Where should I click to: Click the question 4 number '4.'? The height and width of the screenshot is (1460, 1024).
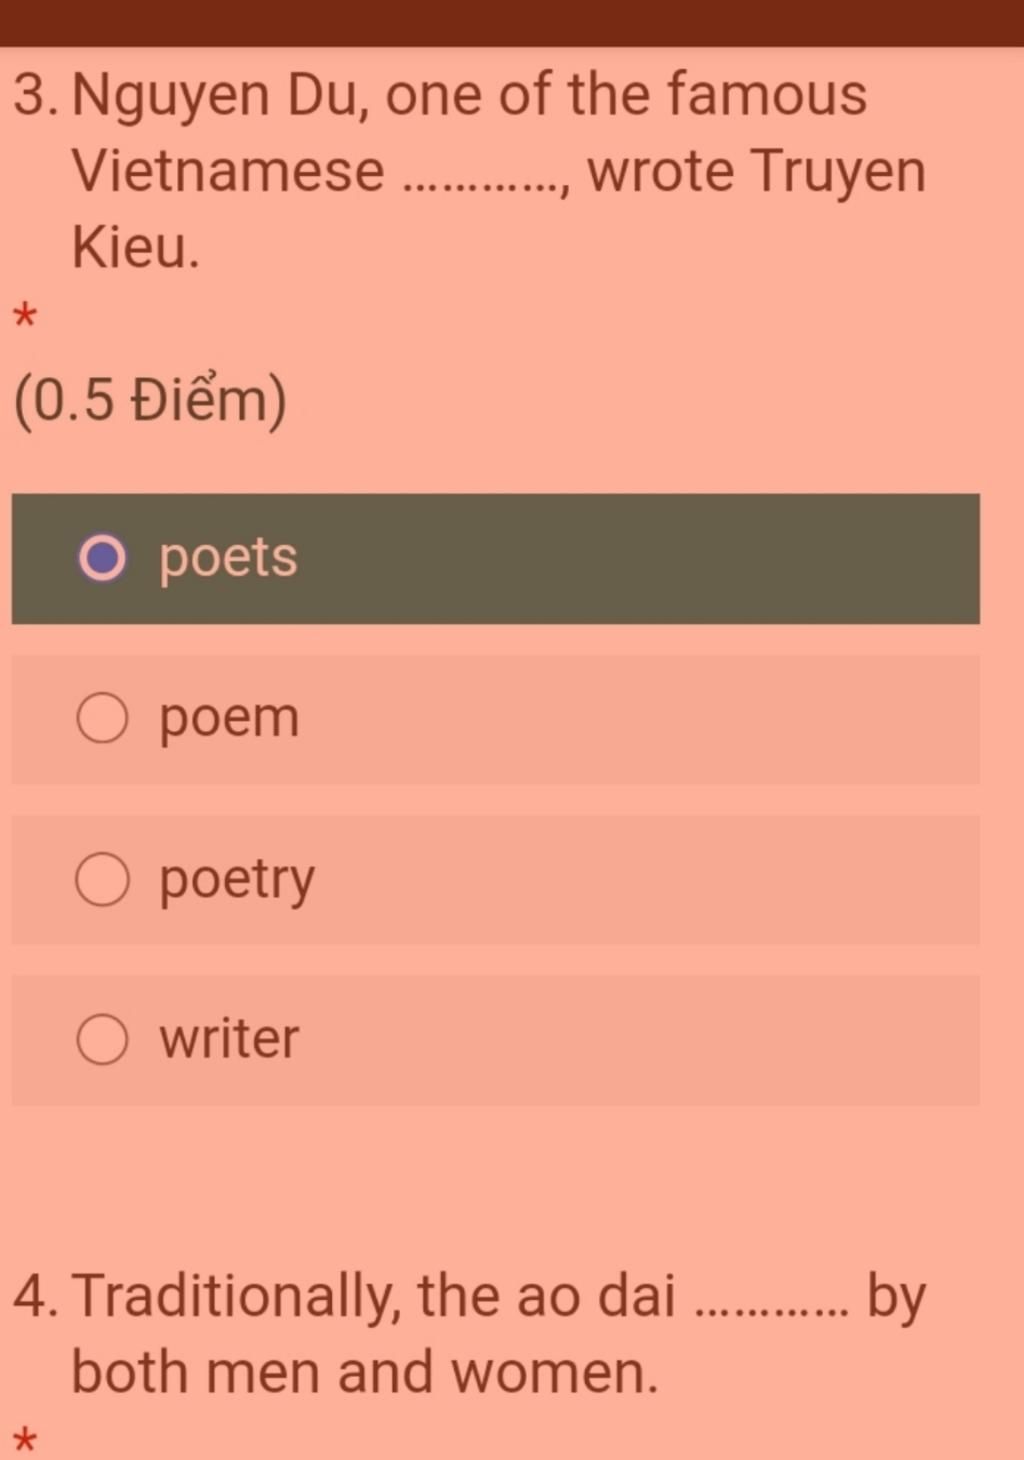tap(37, 1296)
